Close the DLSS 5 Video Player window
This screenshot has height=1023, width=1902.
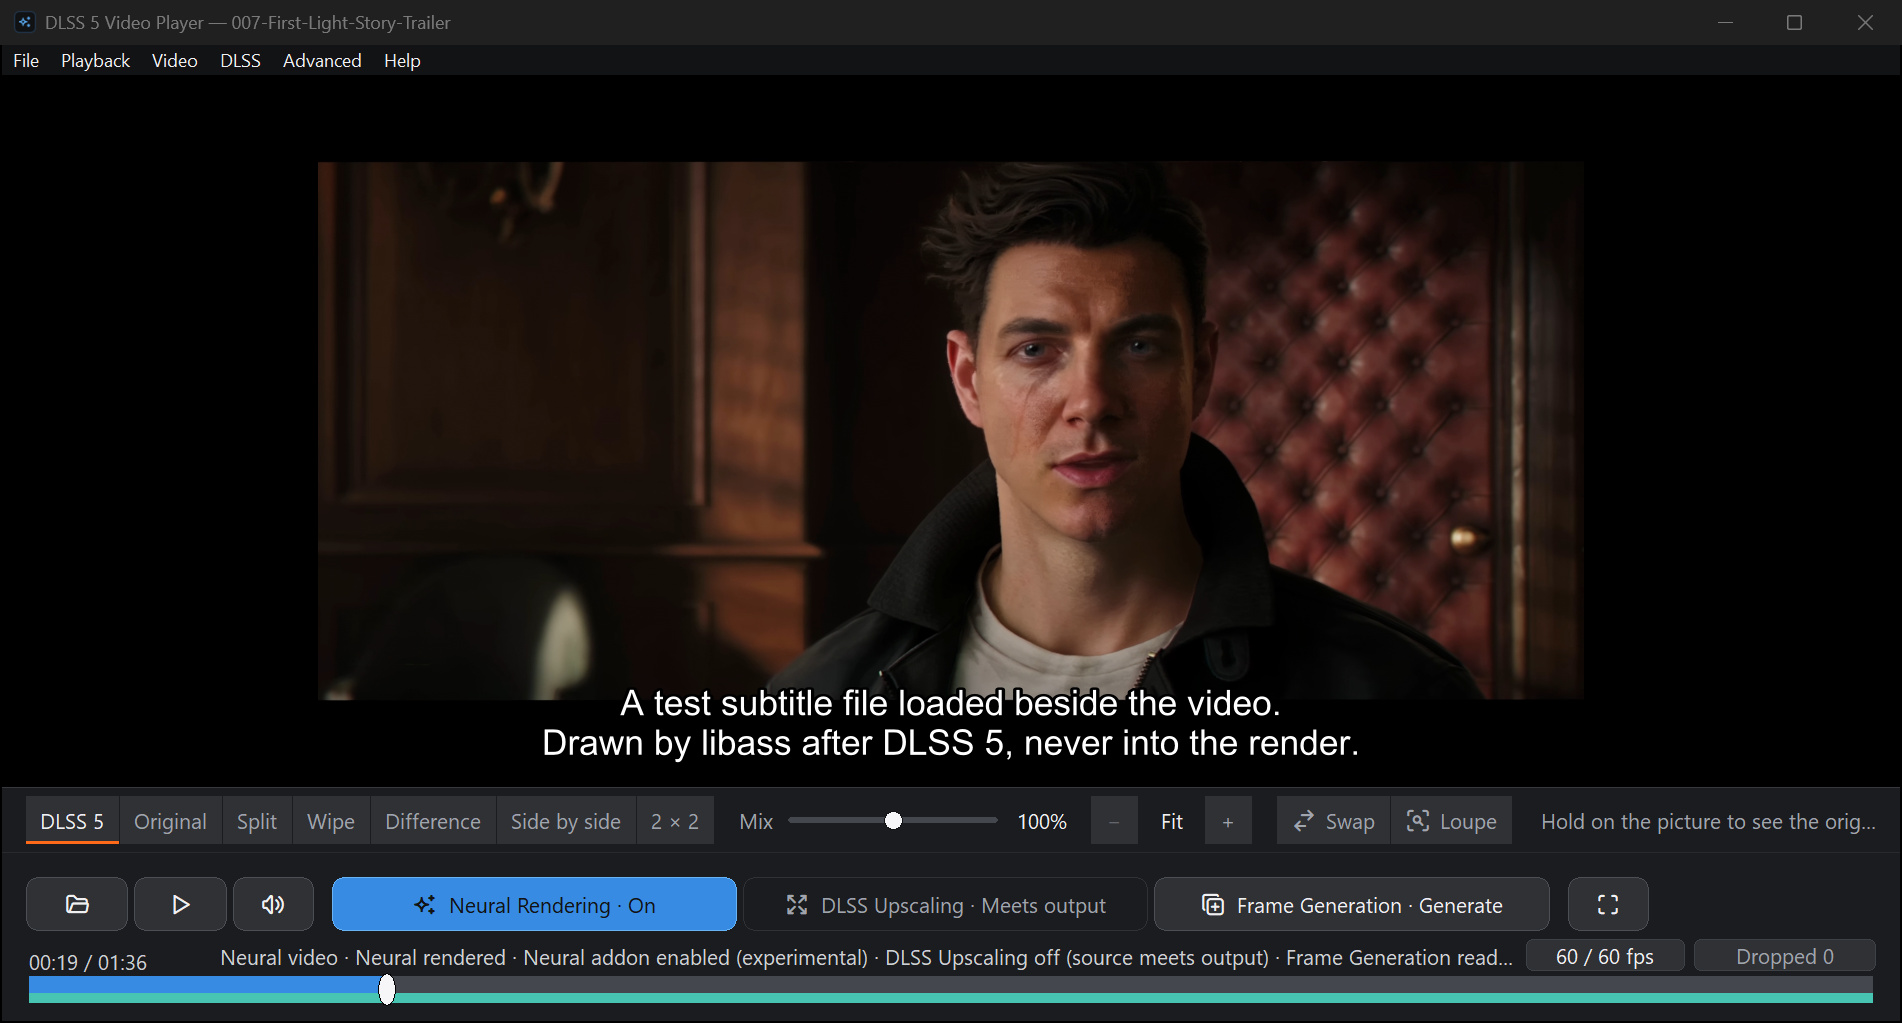(1865, 22)
